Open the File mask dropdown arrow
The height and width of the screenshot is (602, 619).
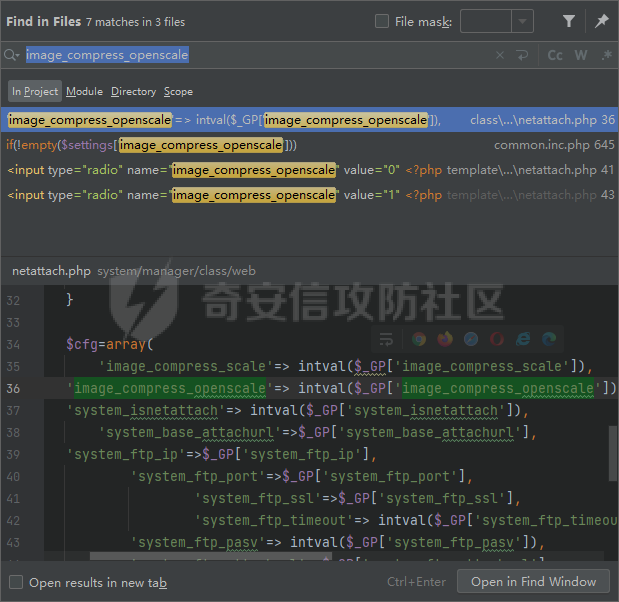tap(522, 21)
